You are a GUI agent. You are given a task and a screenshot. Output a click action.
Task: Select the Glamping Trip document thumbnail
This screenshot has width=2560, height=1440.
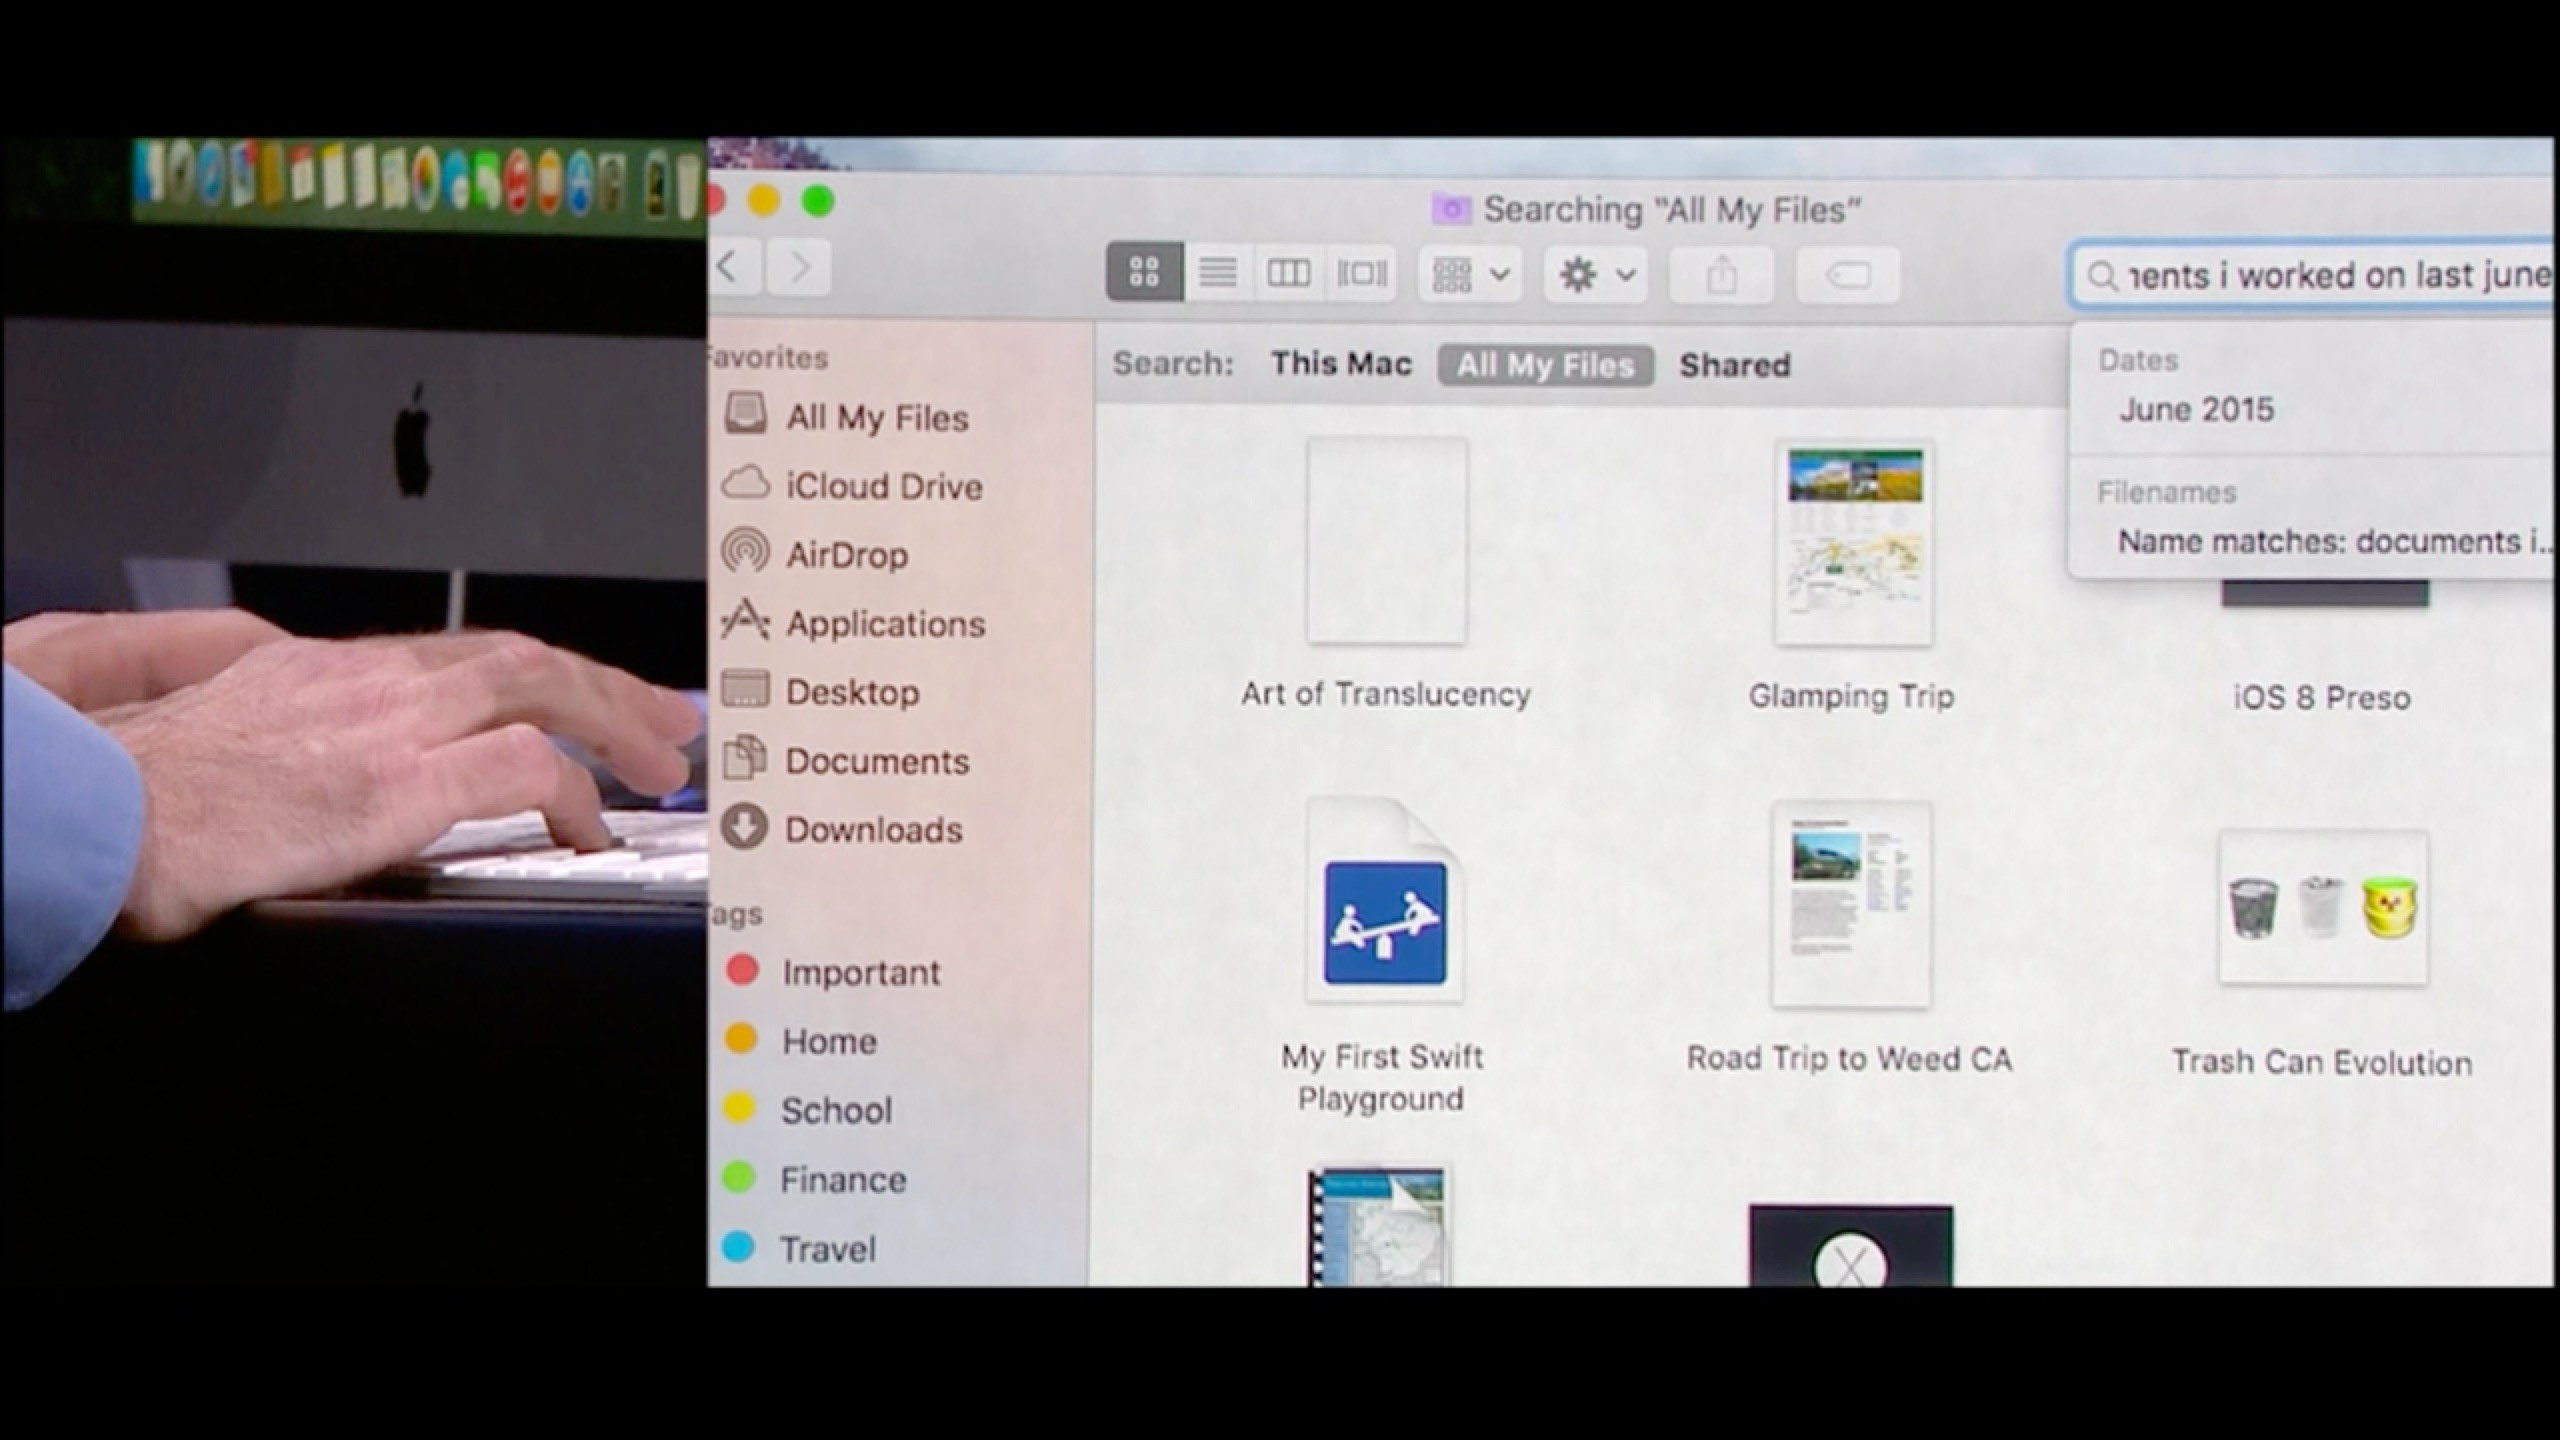click(x=1852, y=543)
